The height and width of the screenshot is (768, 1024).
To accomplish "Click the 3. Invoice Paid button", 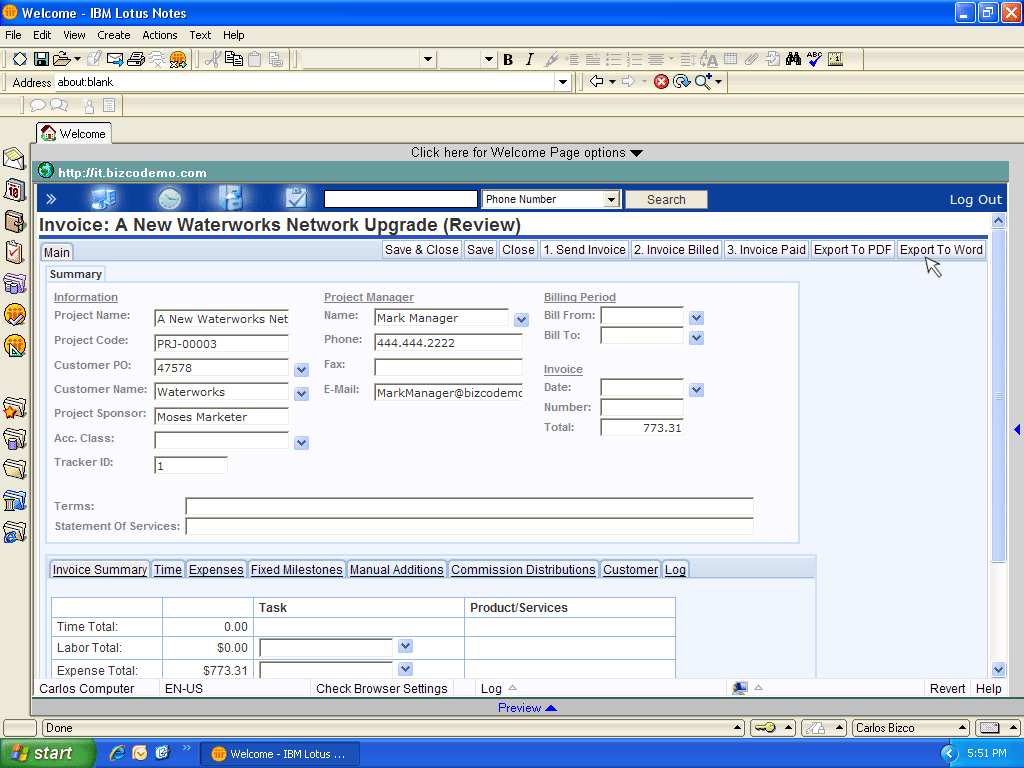I will click(766, 250).
